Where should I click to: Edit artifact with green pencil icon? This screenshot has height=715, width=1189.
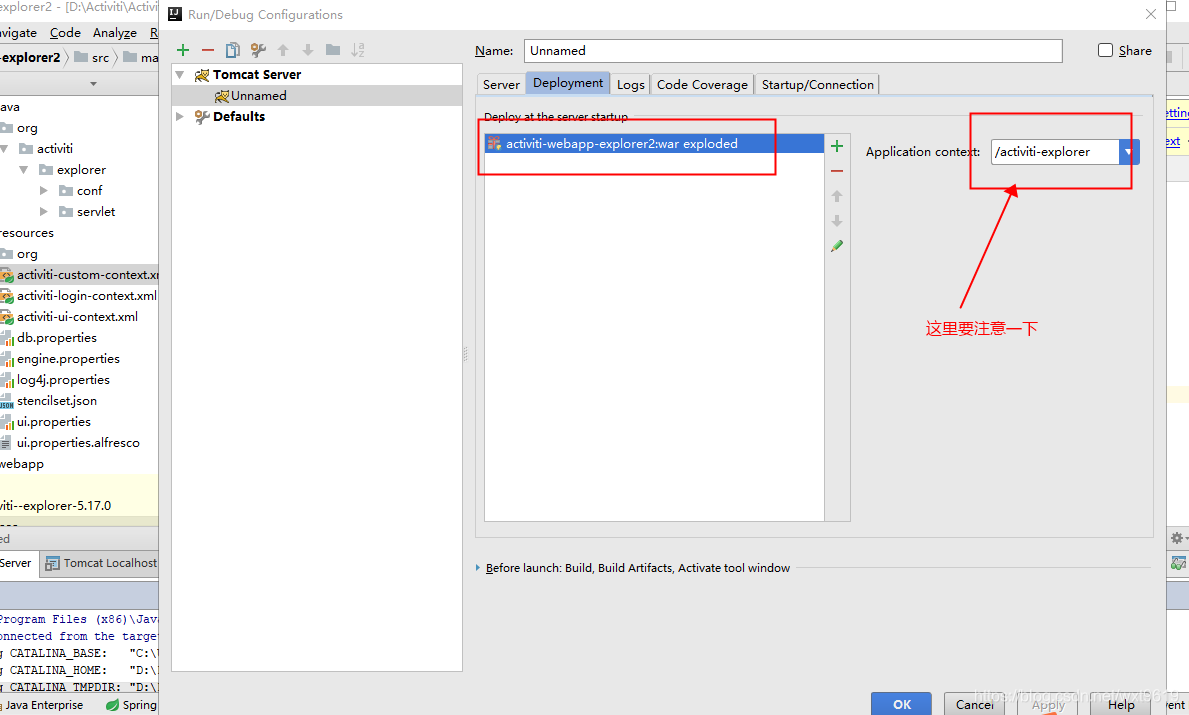pyautogui.click(x=837, y=246)
